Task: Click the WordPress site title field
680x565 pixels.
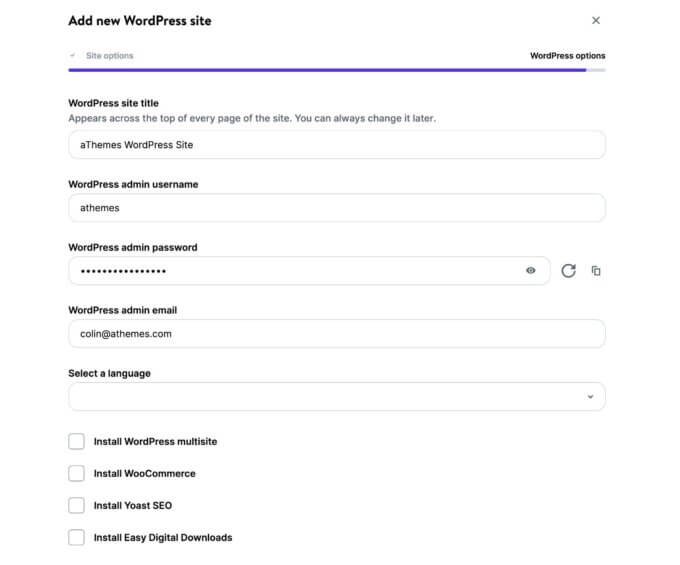Action: 336,144
